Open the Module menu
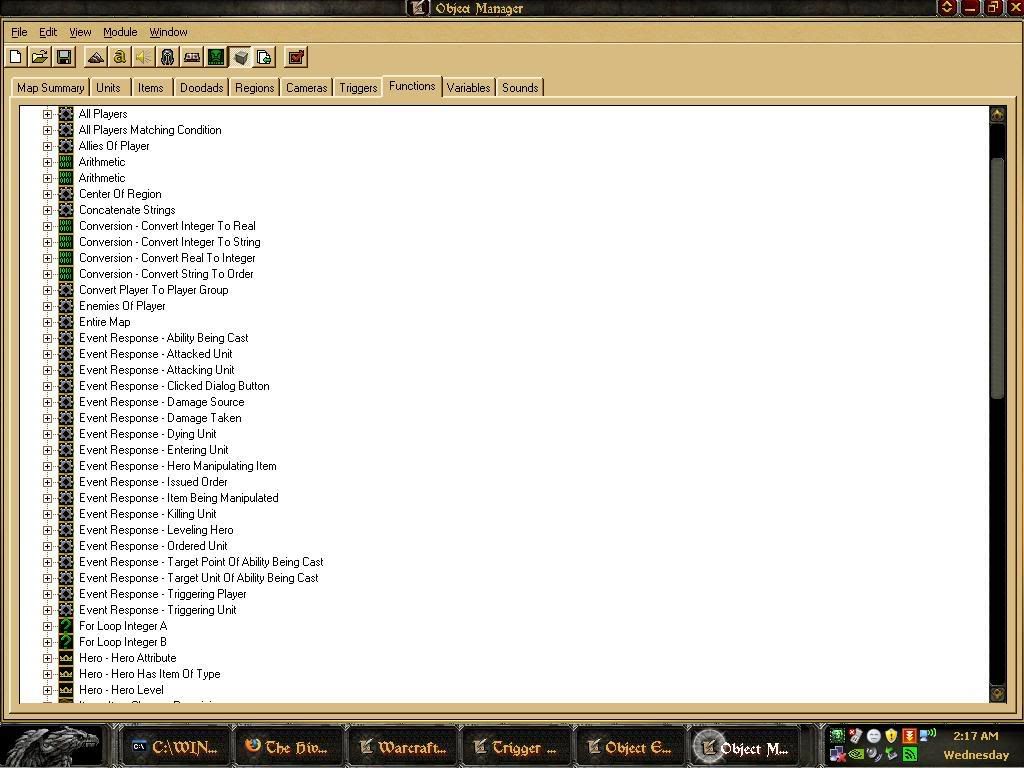 coord(120,32)
